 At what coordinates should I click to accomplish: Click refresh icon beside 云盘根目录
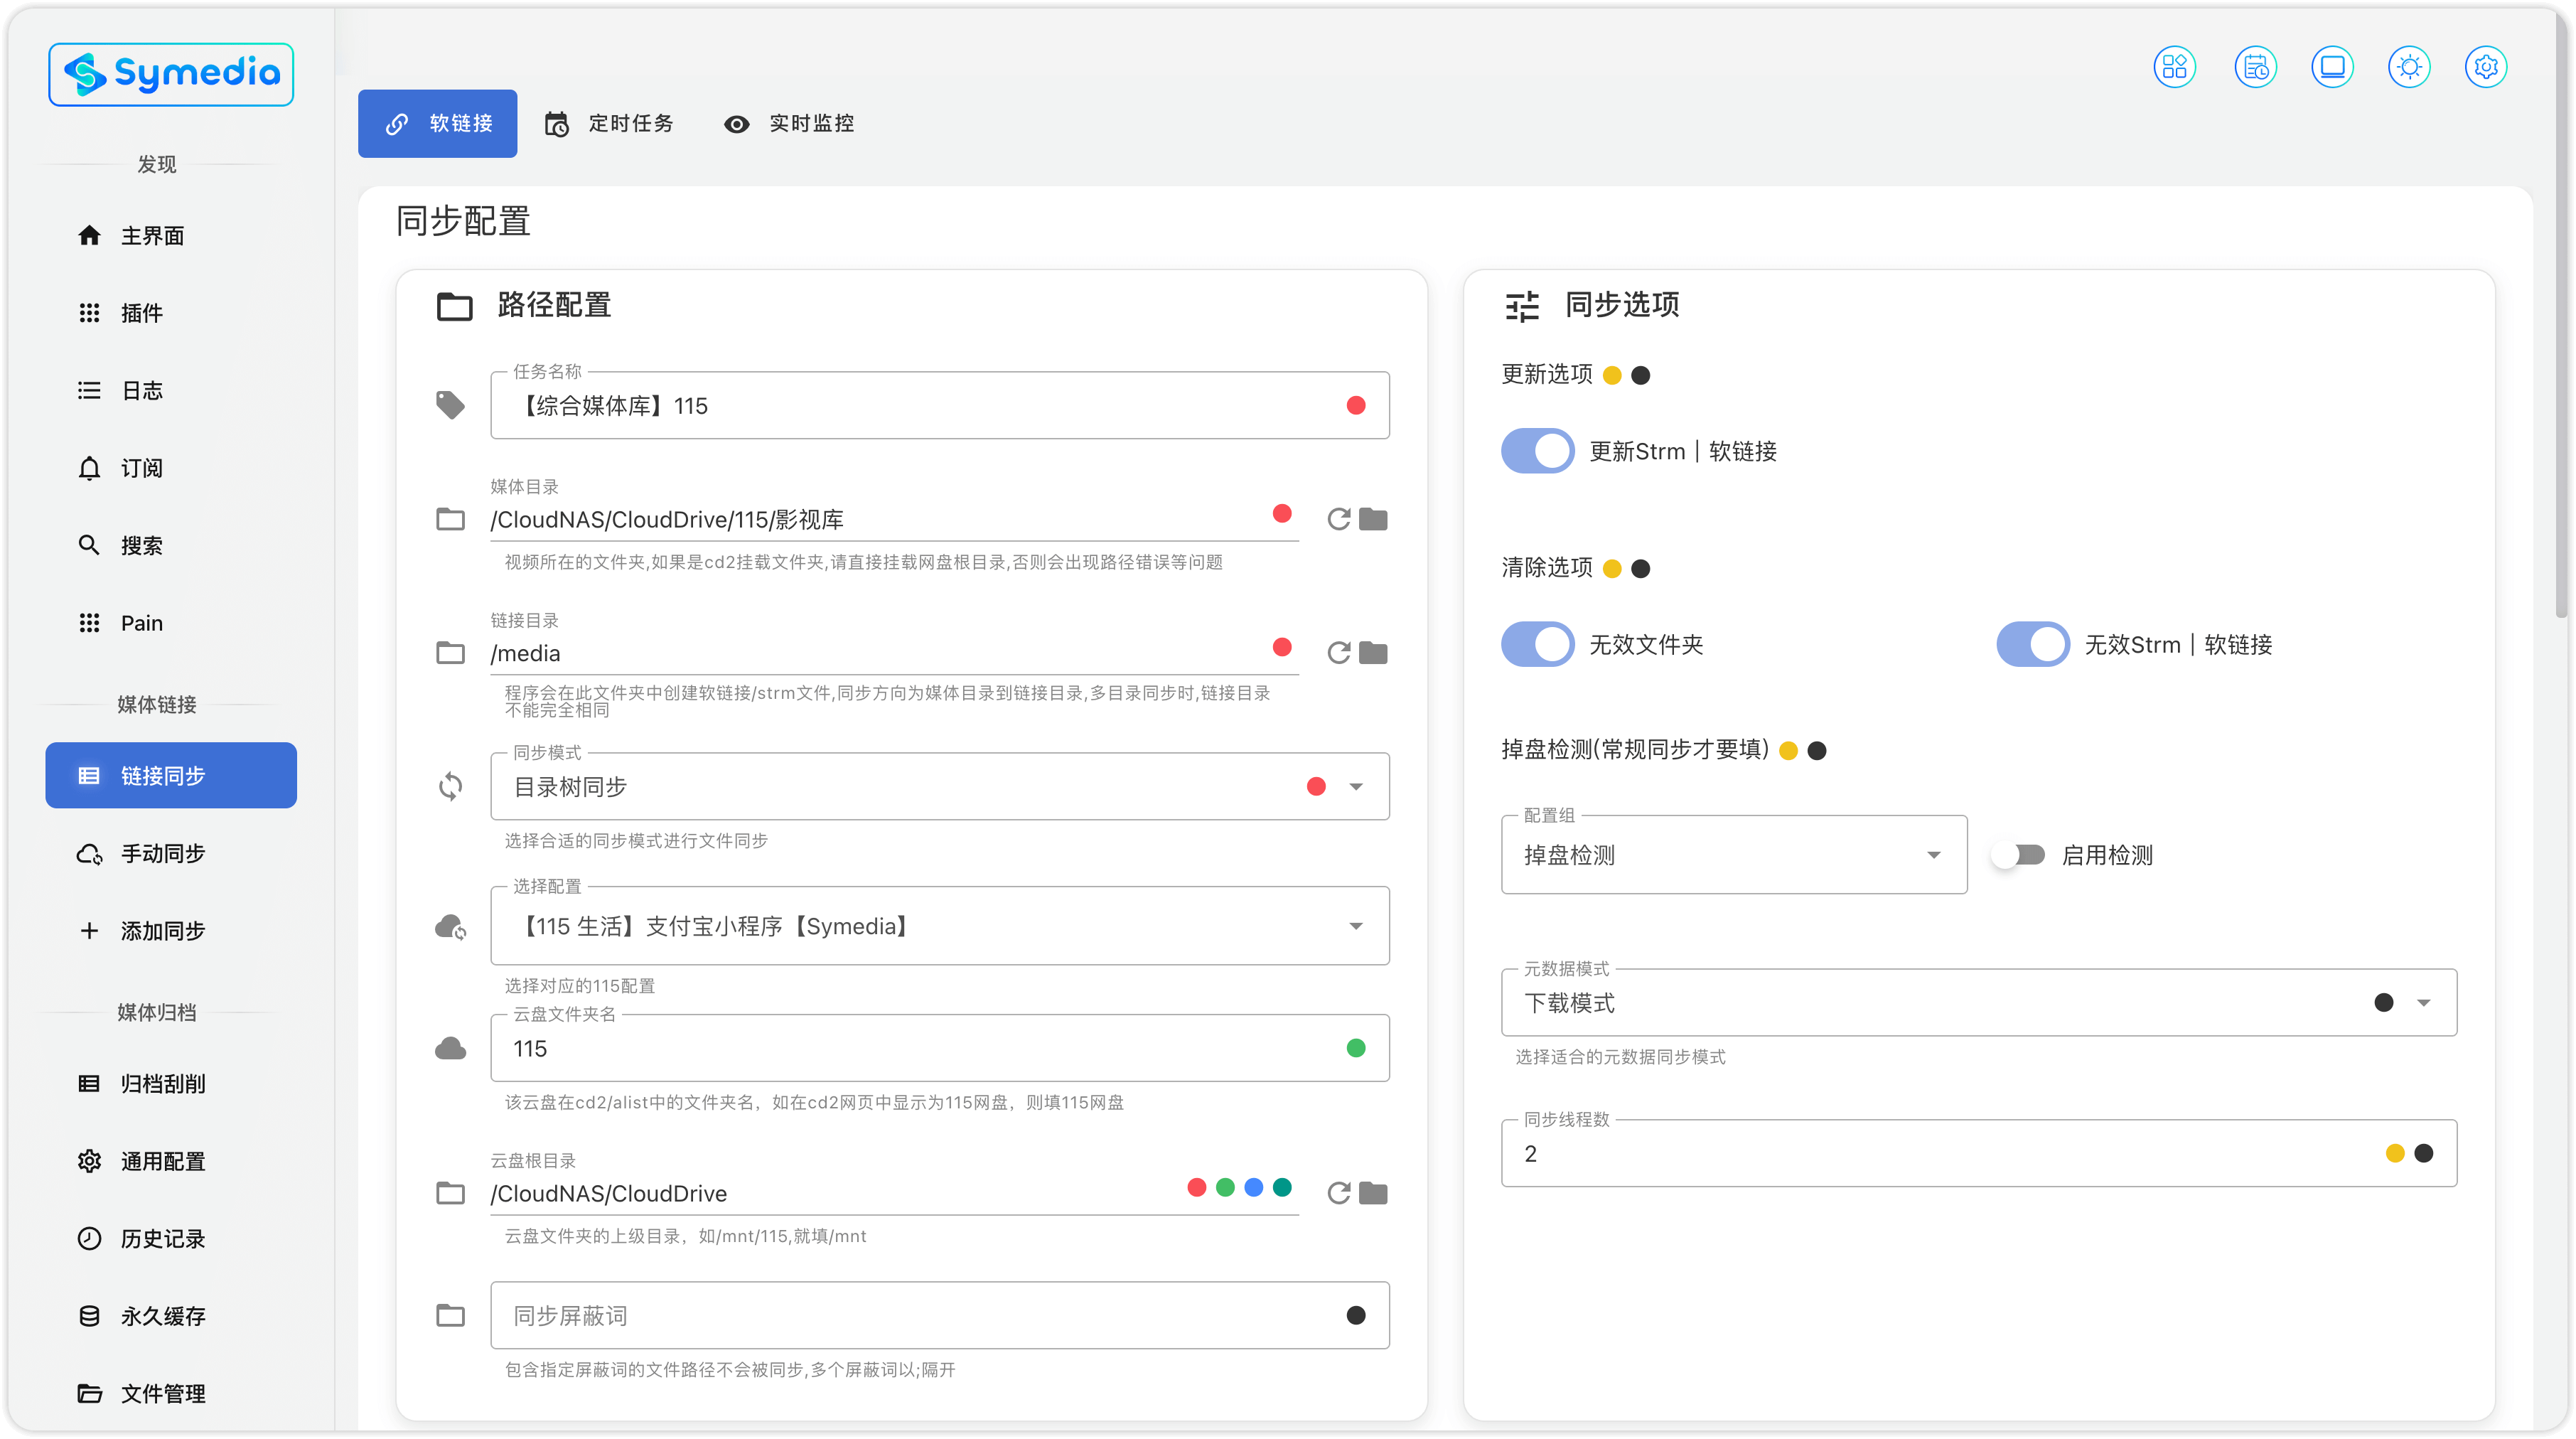pyautogui.click(x=1338, y=1193)
